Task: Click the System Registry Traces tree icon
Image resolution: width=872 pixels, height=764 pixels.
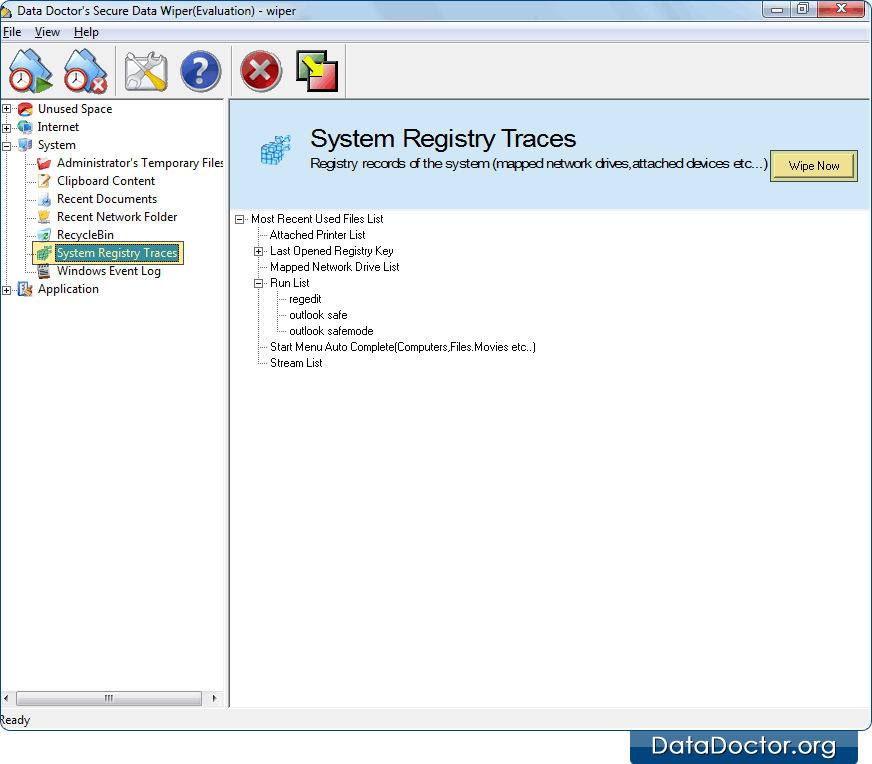Action: point(44,253)
